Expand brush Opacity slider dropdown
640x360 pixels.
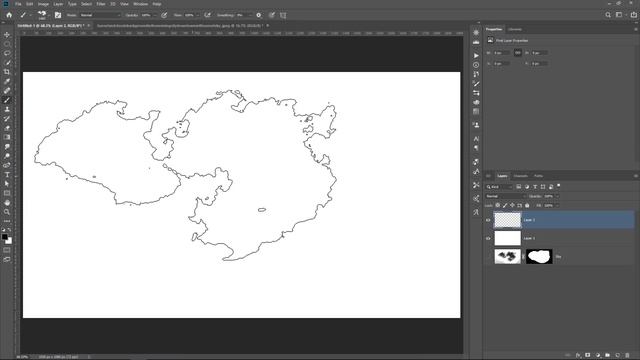coord(155,15)
